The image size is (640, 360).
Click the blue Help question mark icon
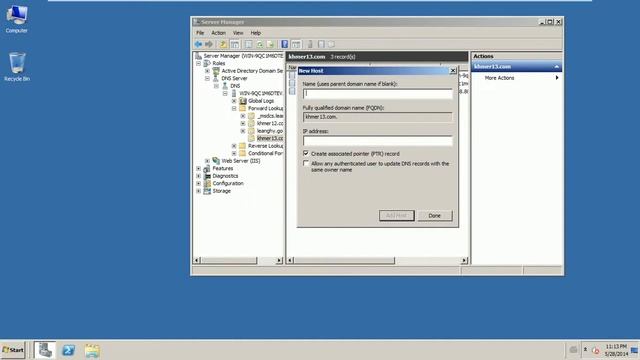click(284, 44)
